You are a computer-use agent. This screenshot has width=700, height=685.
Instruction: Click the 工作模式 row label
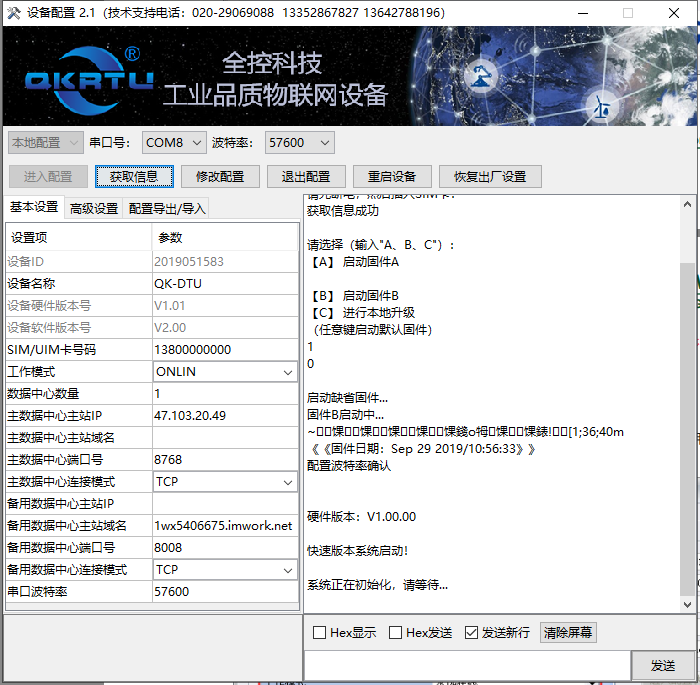point(31,372)
